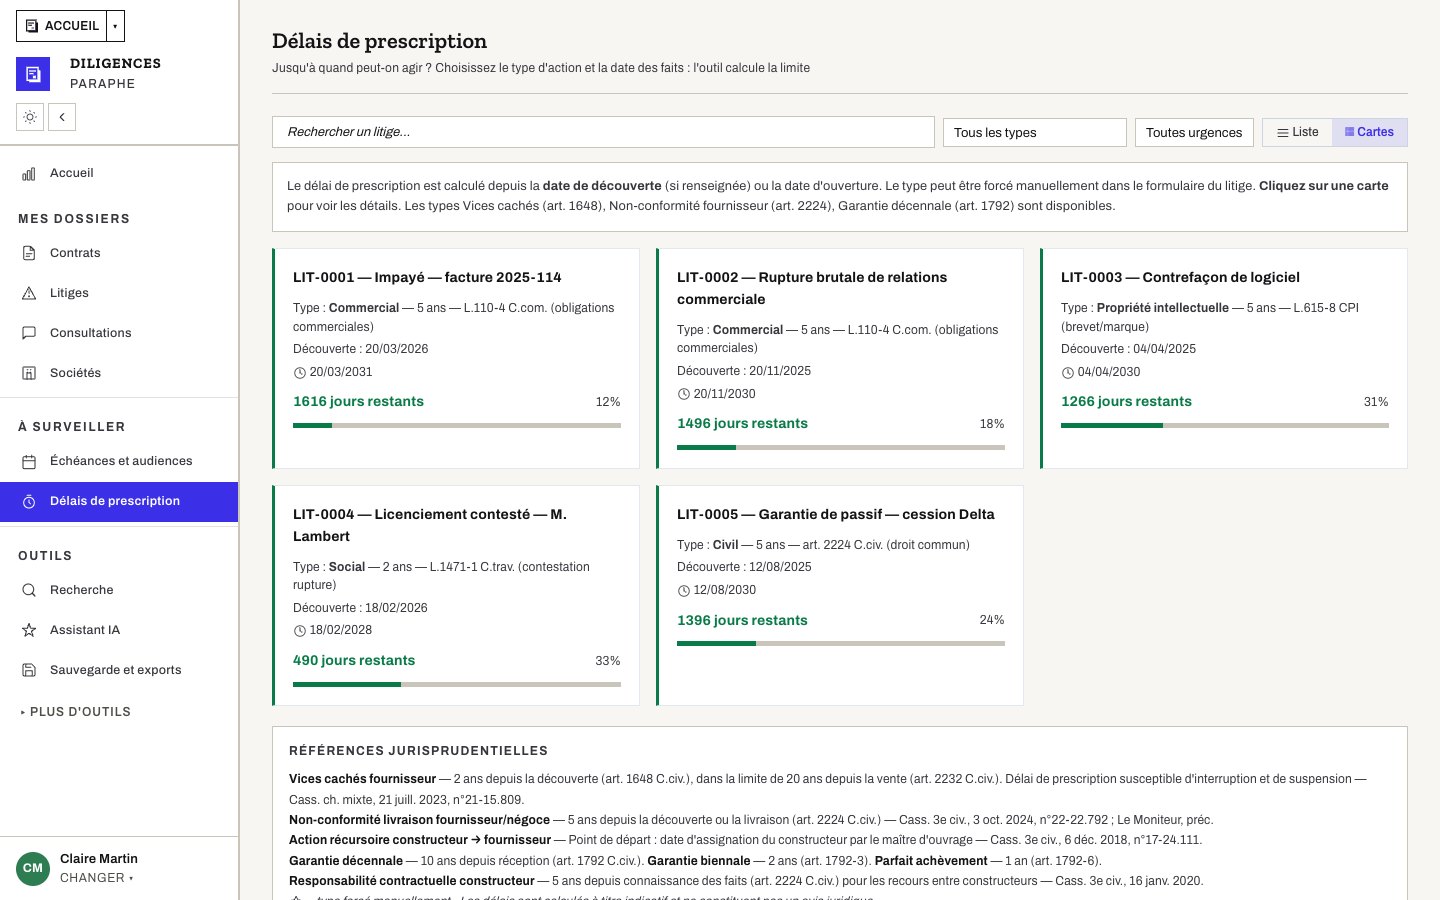Image resolution: width=1440 pixels, height=900 pixels.
Task: Click the clock icon beside 04/04/2030
Action: 1068,373
